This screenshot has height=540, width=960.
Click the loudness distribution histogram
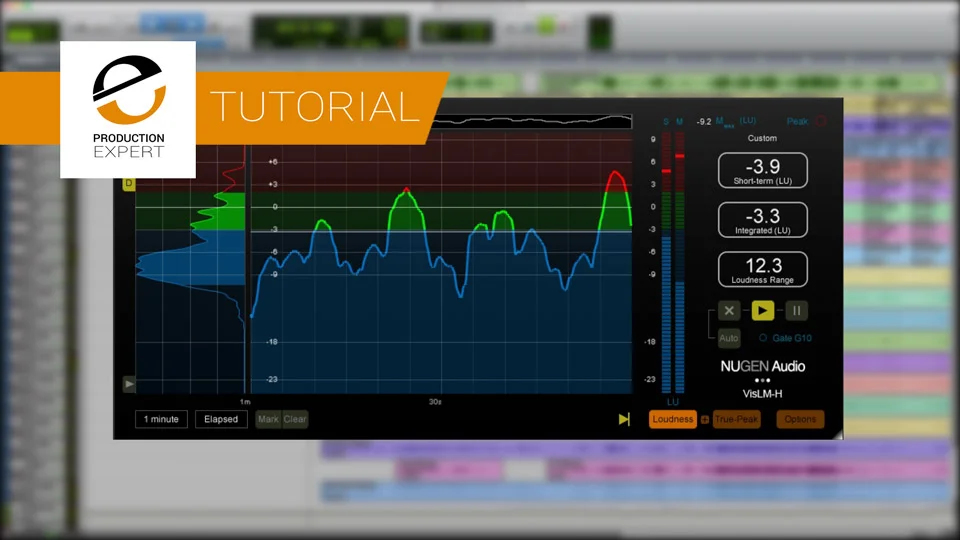point(191,263)
